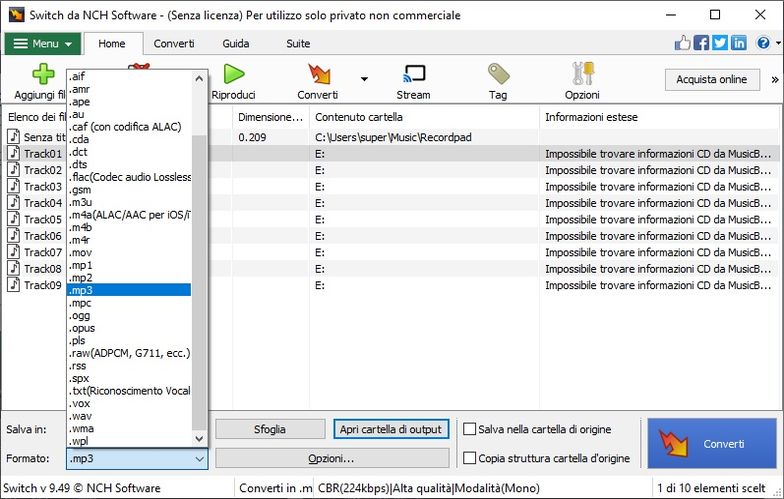Viewport: 784px width, 499px height.
Task: Switch to the Home tab
Action: [x=112, y=44]
